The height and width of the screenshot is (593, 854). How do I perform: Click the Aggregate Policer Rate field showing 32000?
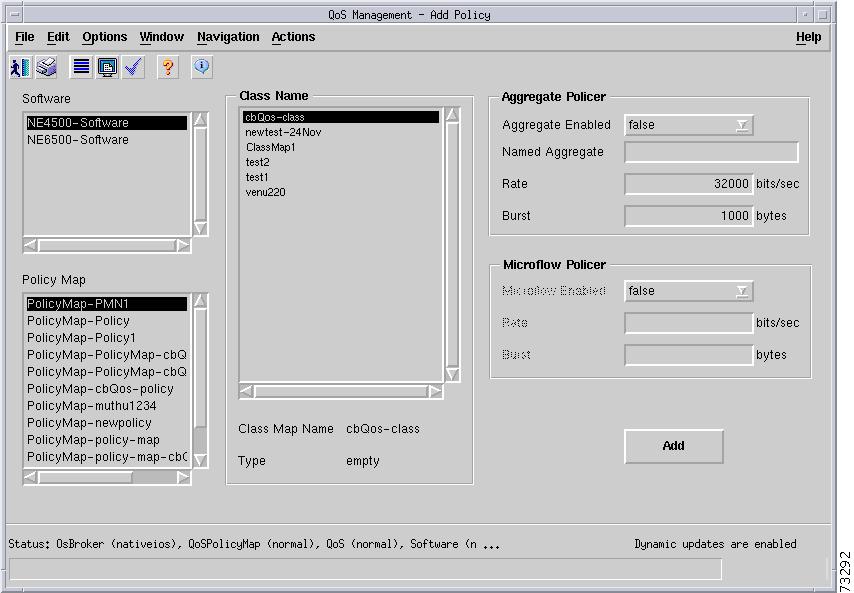(689, 184)
